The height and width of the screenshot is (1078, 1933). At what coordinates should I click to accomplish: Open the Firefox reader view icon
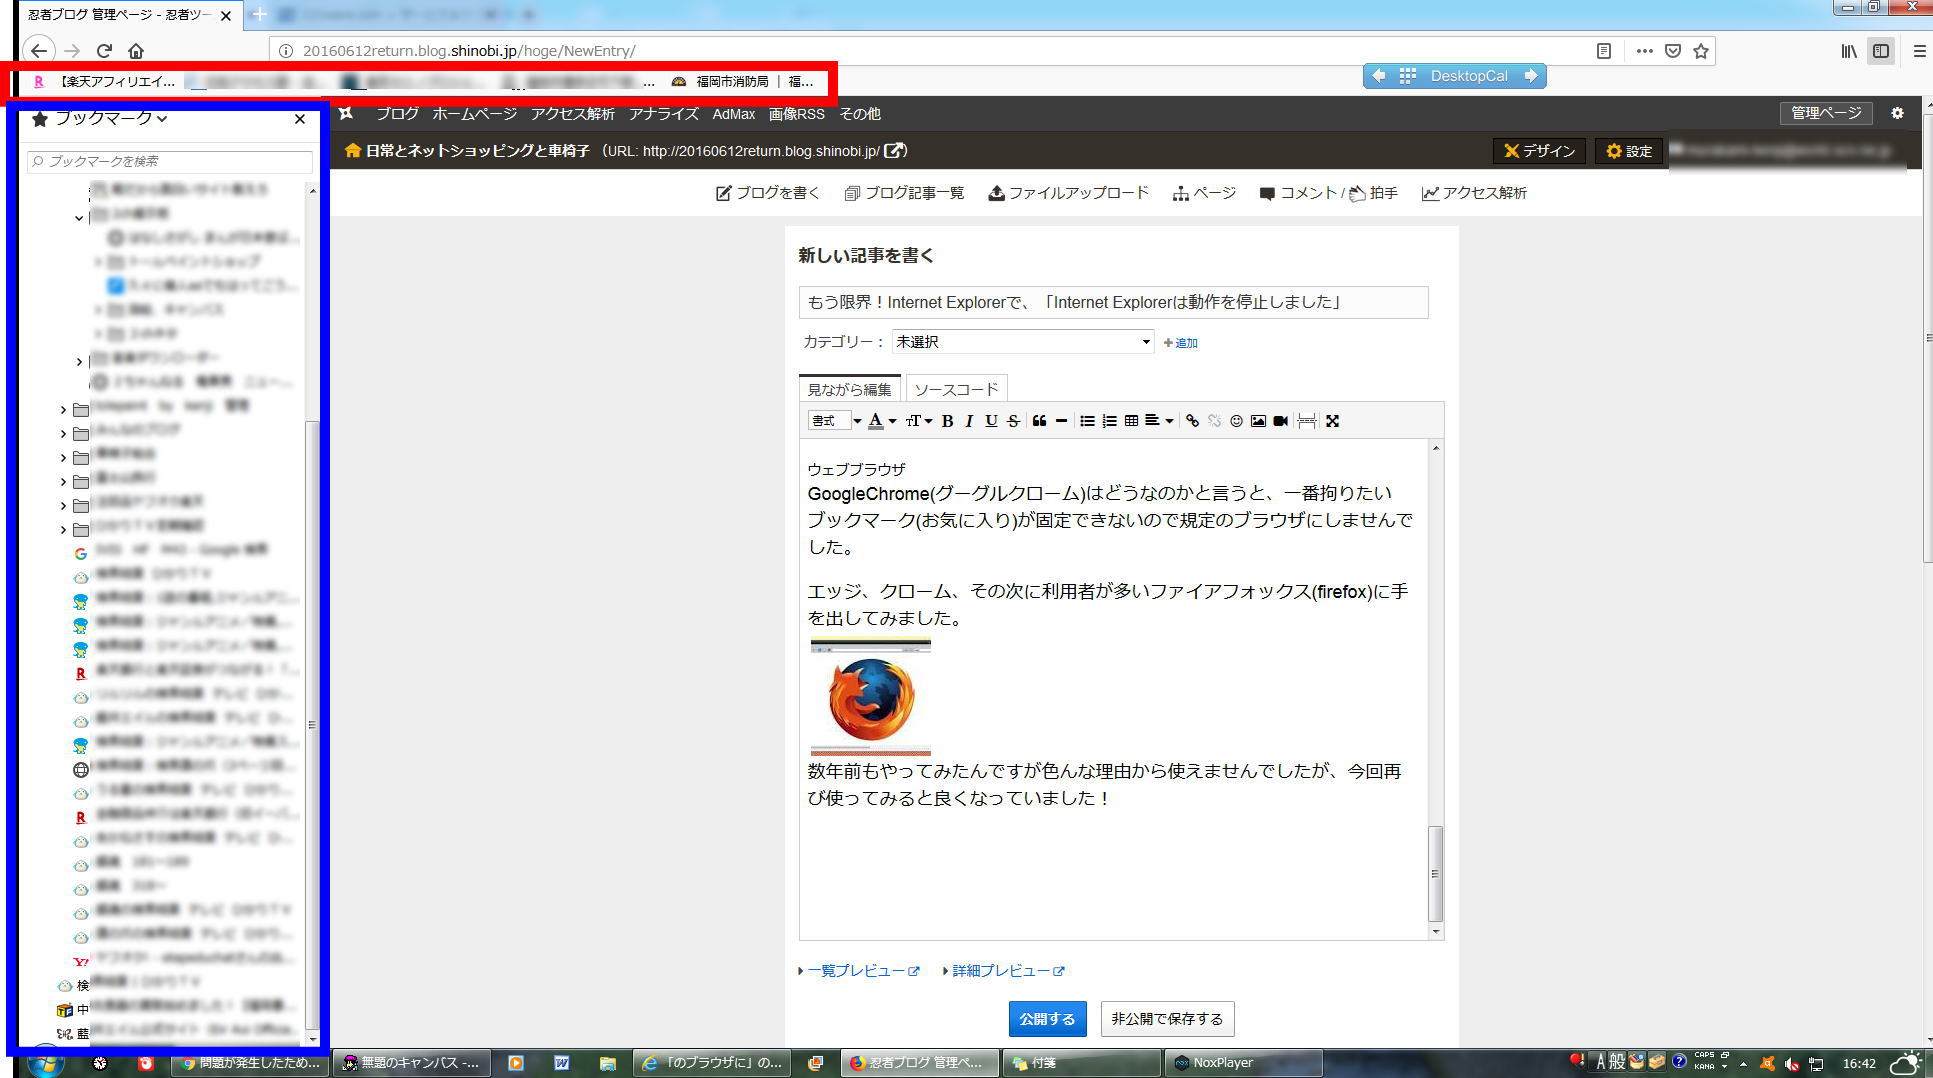pos(1604,51)
